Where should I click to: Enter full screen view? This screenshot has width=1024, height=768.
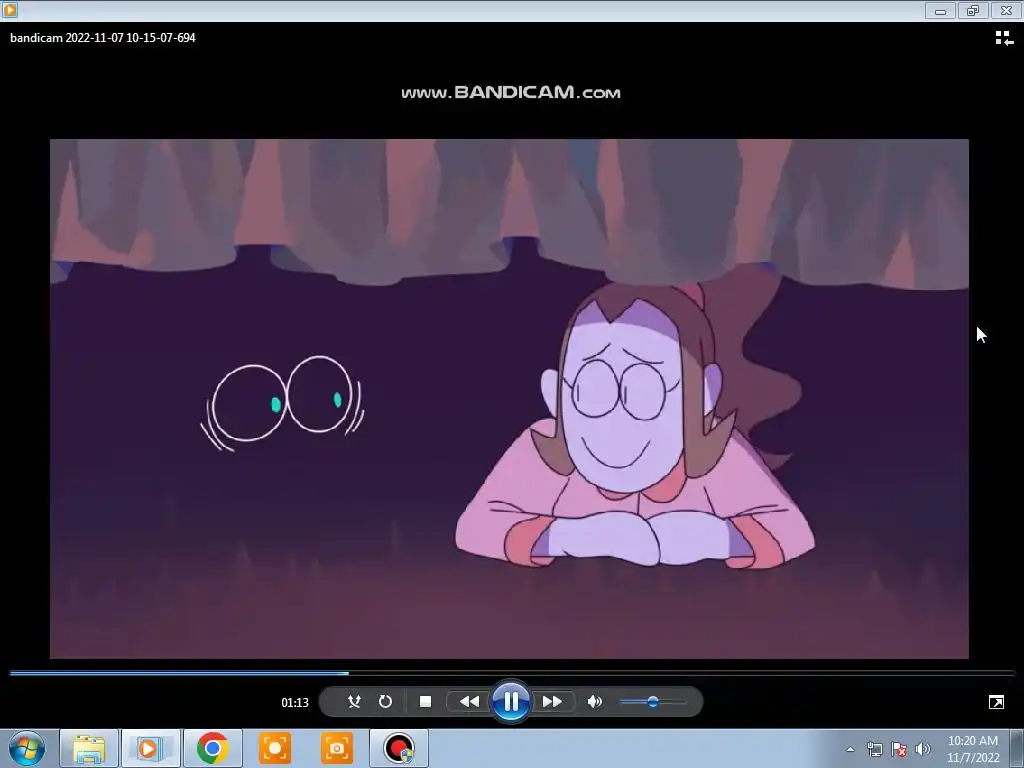997,702
